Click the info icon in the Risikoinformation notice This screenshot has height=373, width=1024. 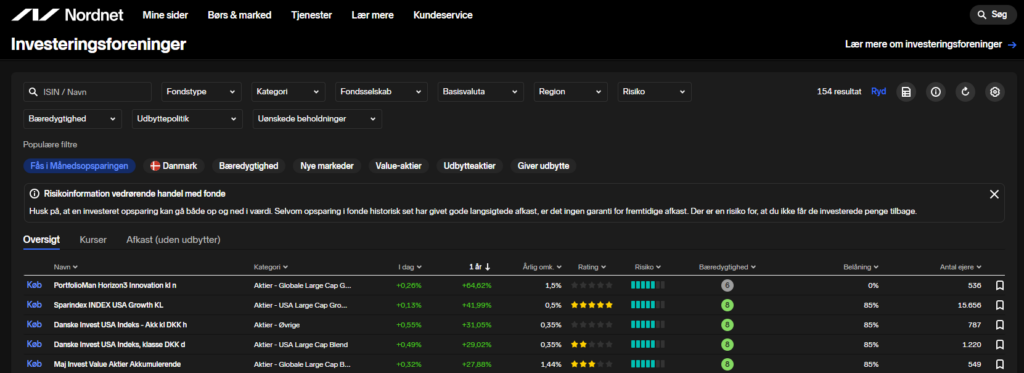35,194
